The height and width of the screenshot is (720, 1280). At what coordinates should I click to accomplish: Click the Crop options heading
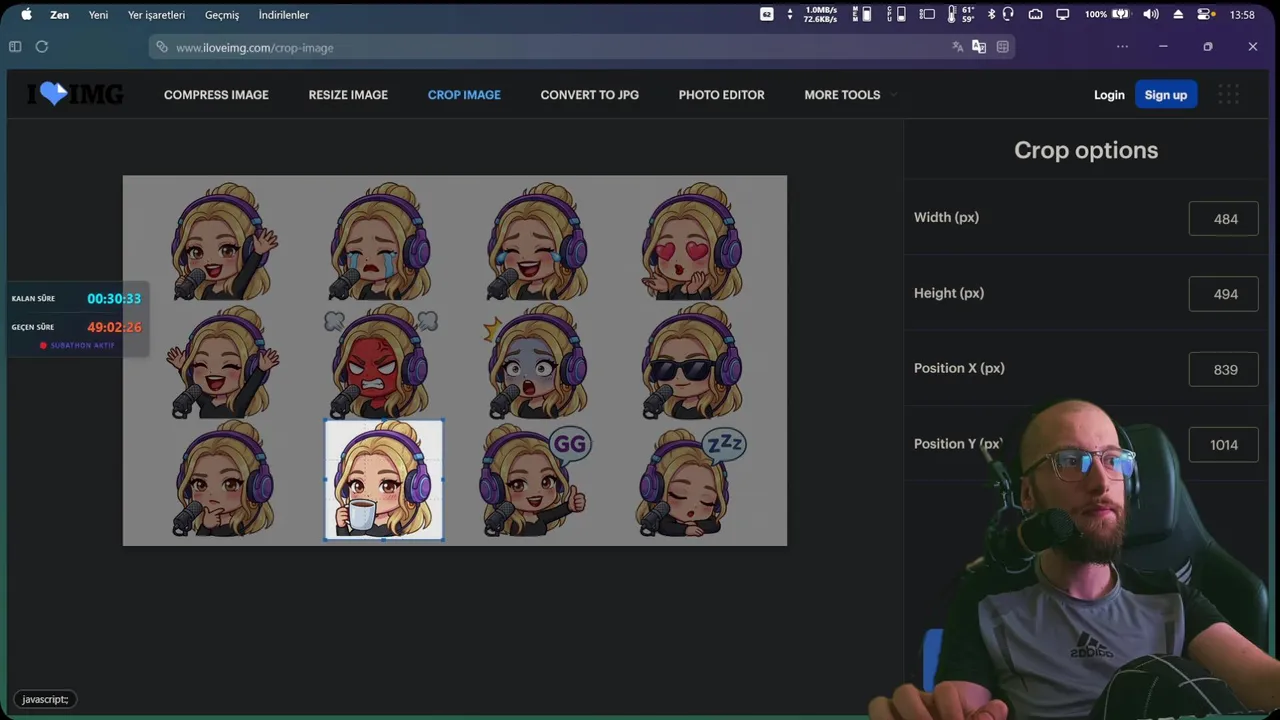point(1086,150)
